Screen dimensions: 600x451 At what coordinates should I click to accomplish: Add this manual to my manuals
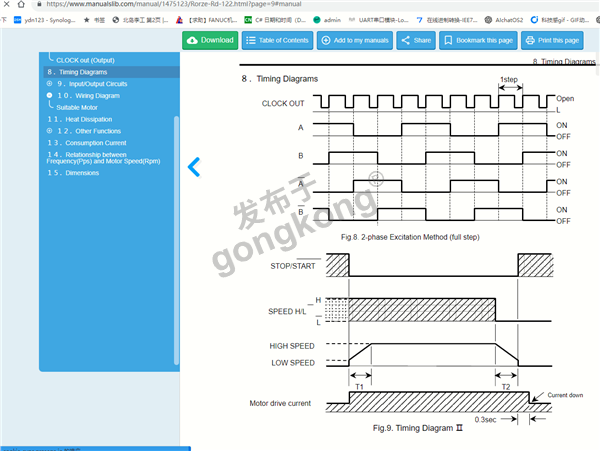coord(354,40)
